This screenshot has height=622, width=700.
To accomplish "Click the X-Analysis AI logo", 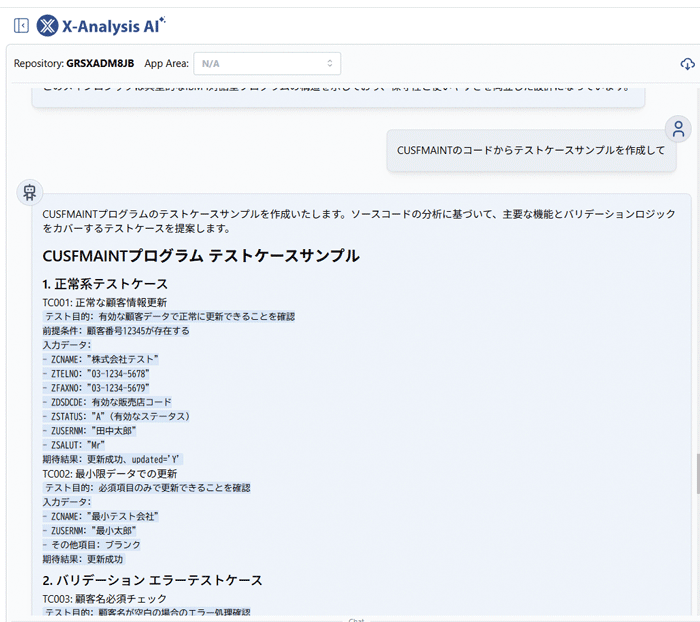I will (100, 25).
